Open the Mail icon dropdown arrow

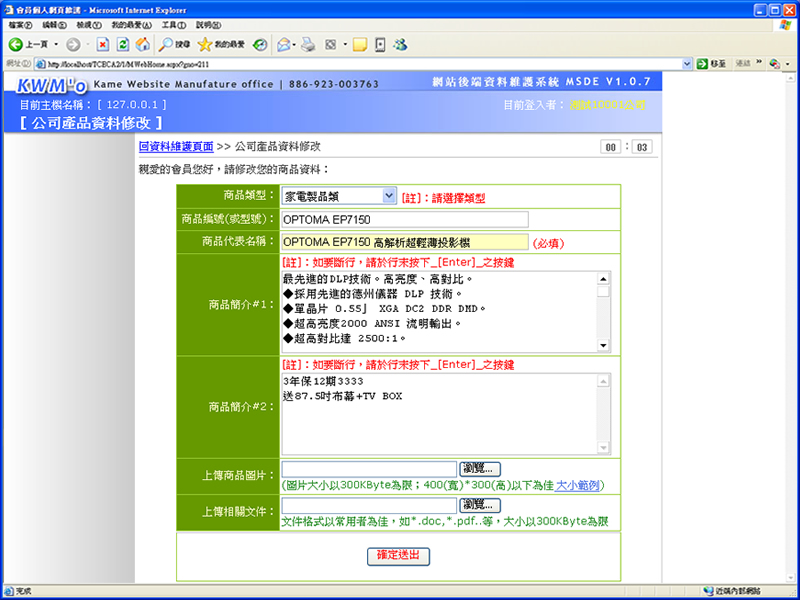tap(294, 45)
